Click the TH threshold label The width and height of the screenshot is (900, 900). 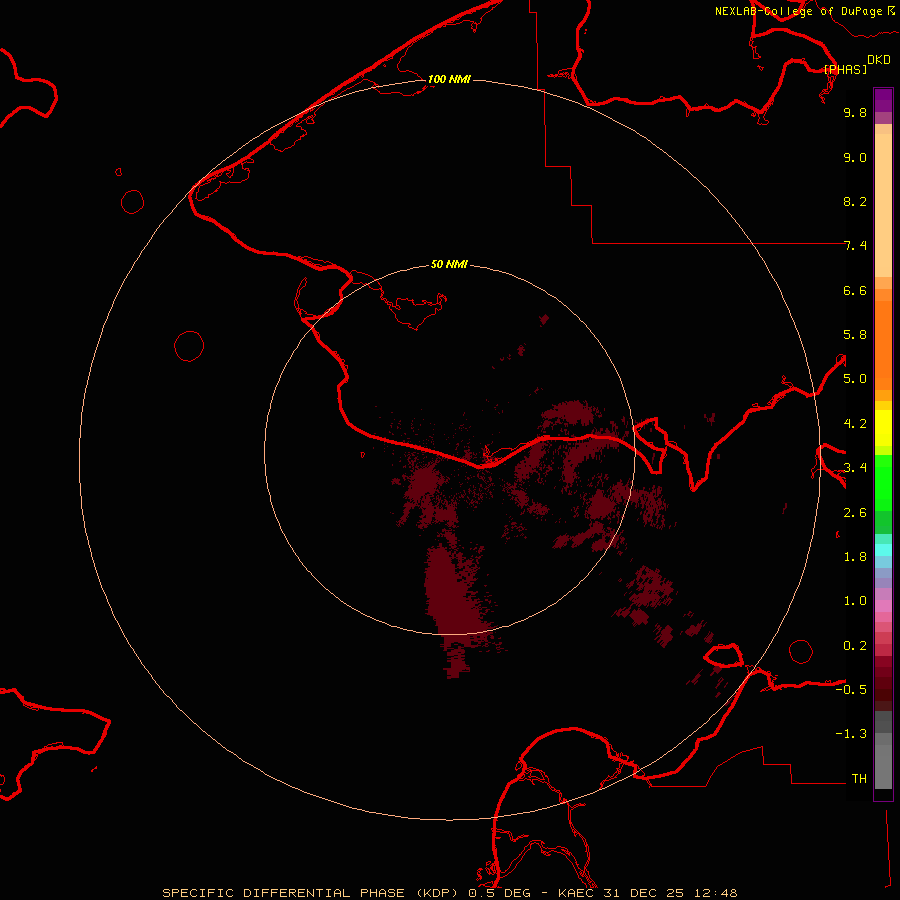click(x=859, y=779)
